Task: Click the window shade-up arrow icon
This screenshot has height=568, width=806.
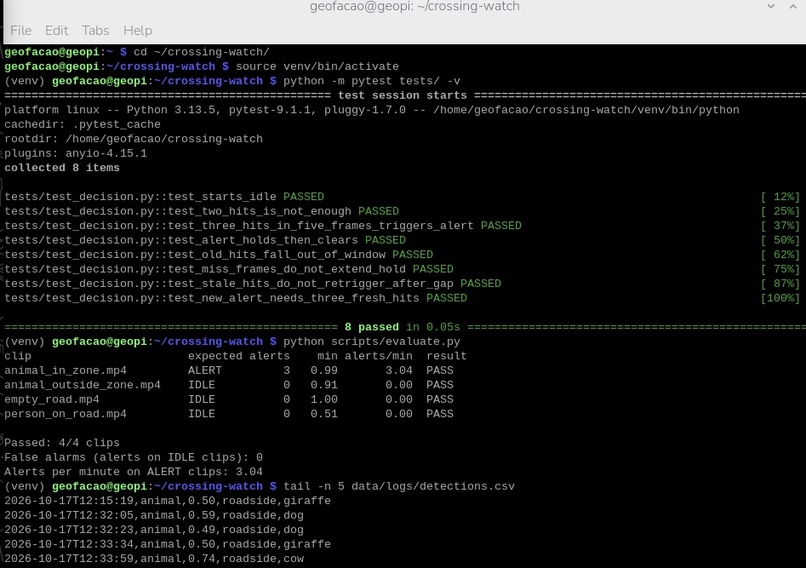Action: point(793,6)
